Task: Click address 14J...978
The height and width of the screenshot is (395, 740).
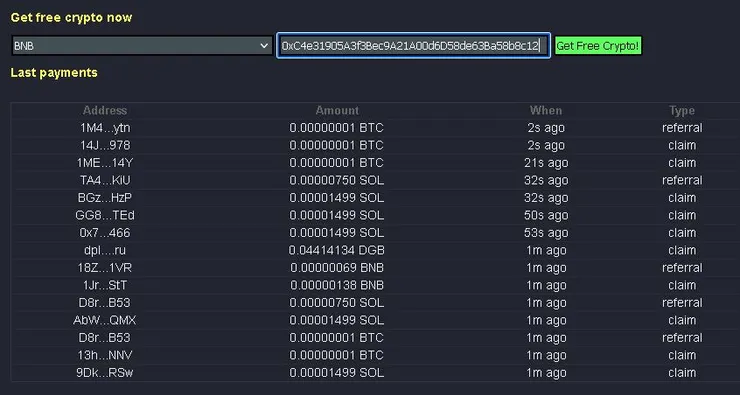Action: pyautogui.click(x=105, y=145)
